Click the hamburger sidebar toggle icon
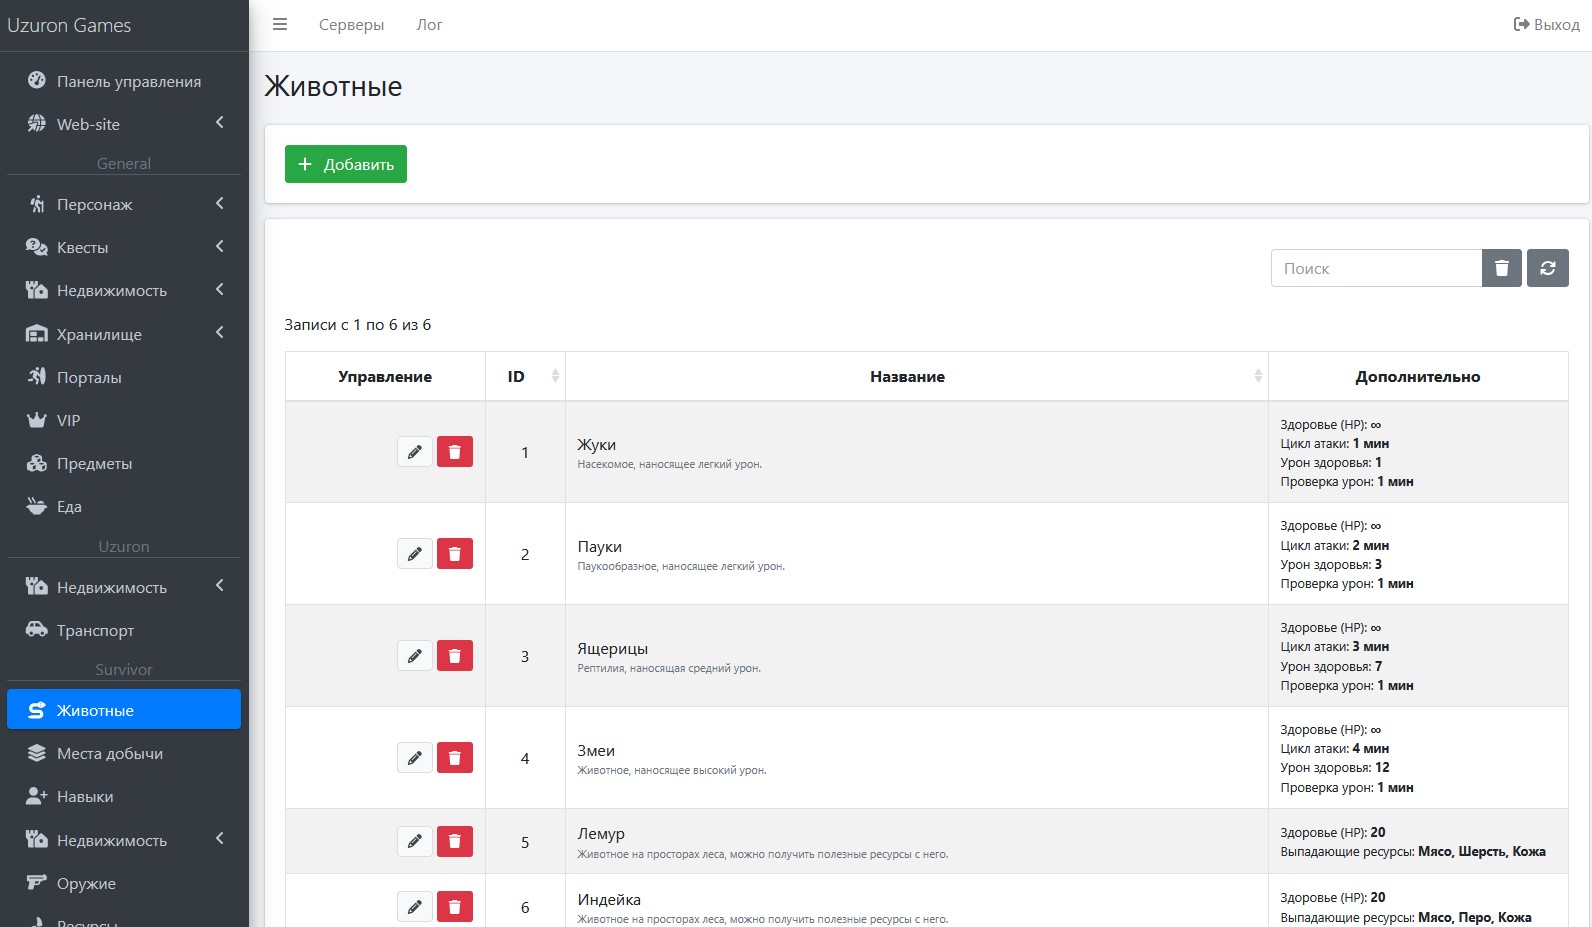The width and height of the screenshot is (1592, 927). 280,25
